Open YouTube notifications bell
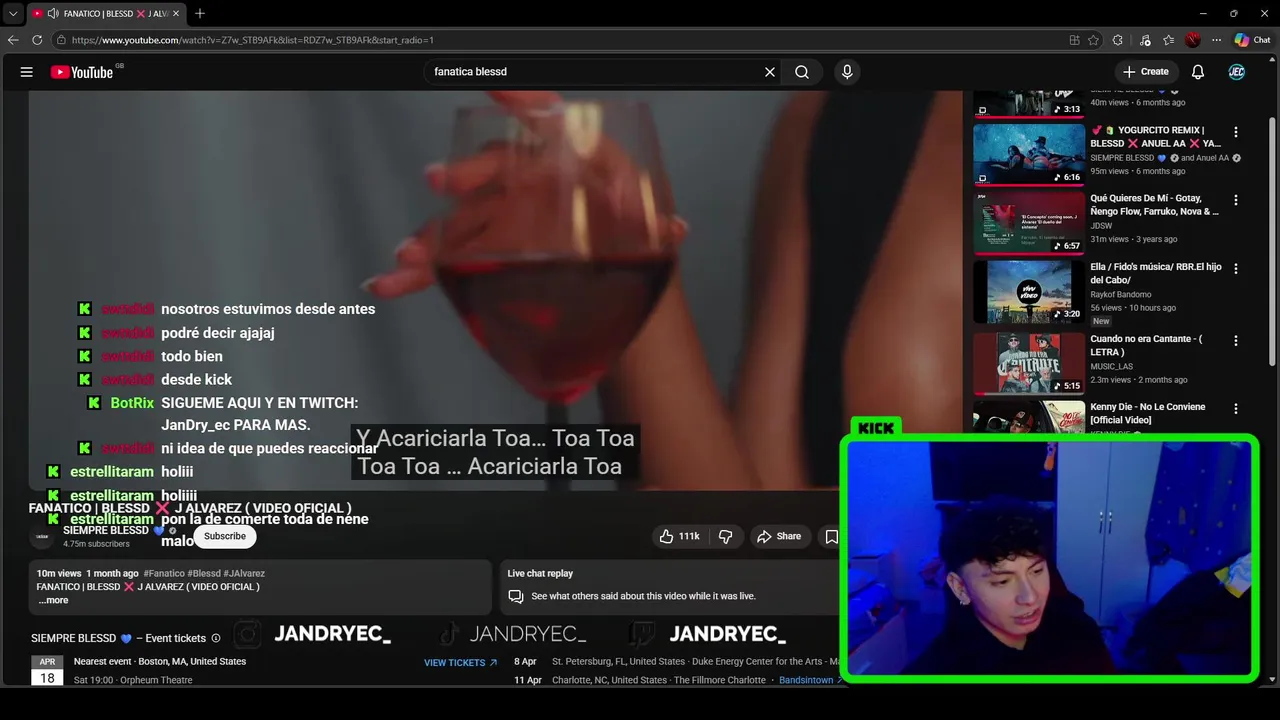Viewport: 1280px width, 720px height. 1198,72
